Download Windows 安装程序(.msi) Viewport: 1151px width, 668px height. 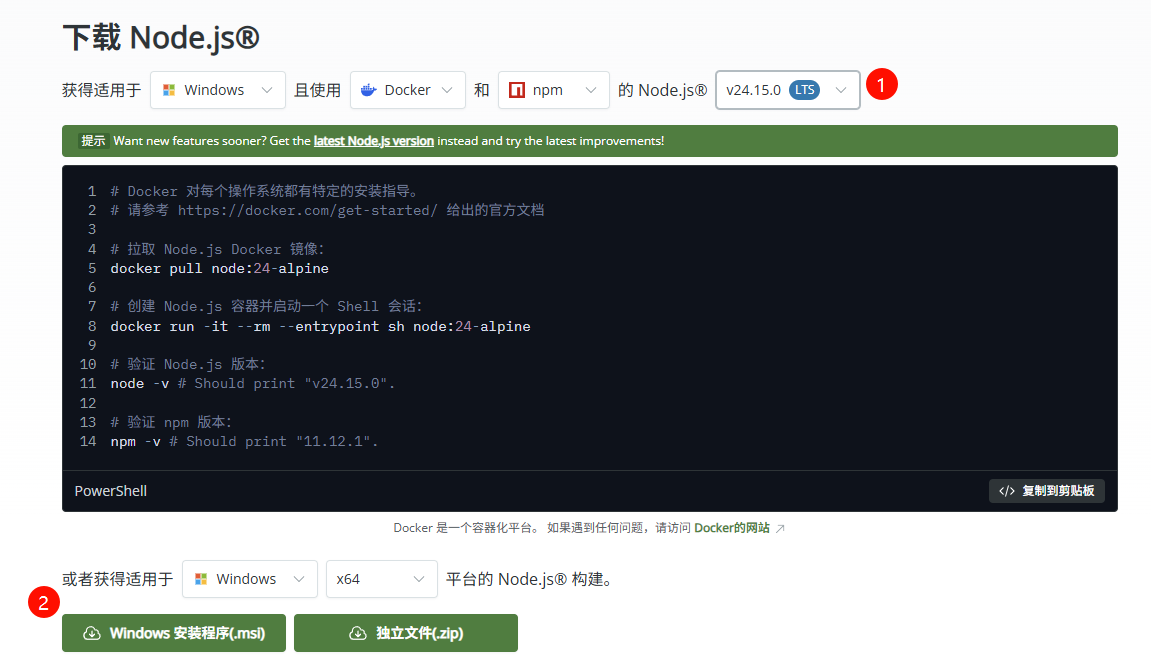point(174,633)
